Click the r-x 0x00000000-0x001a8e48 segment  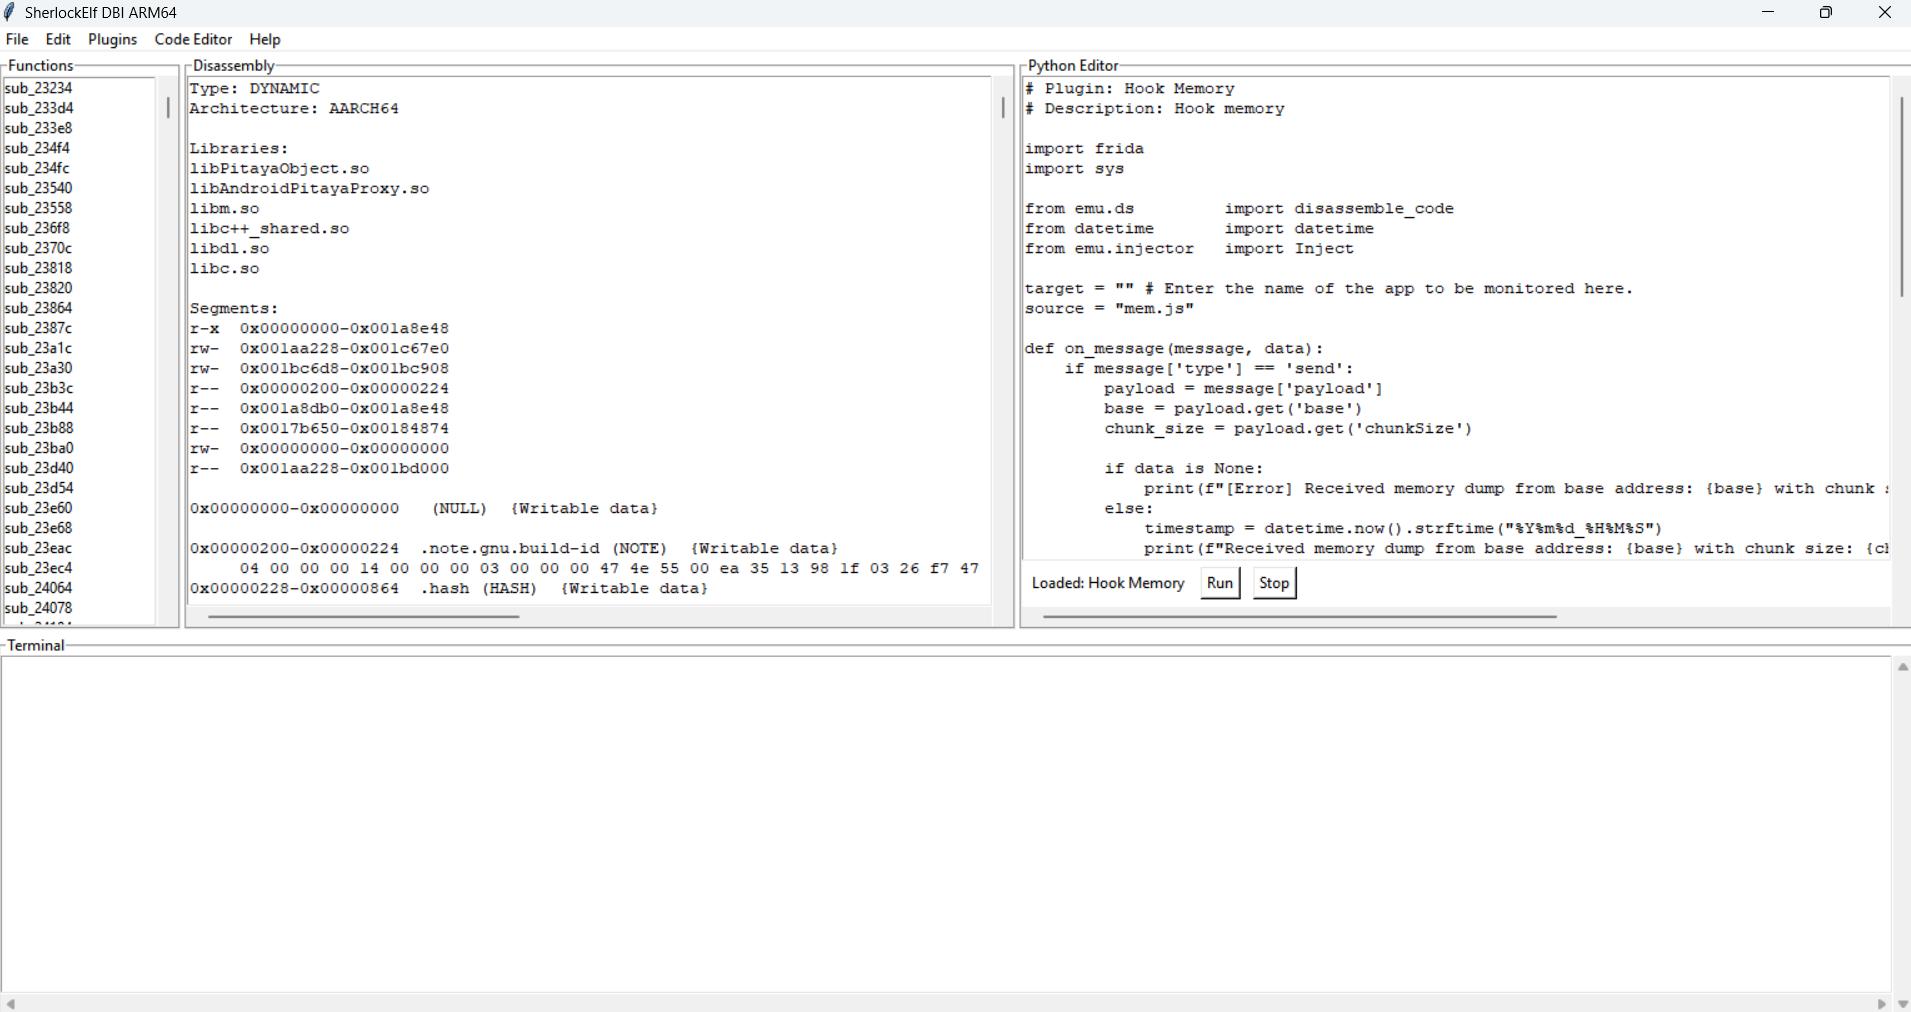pos(319,328)
